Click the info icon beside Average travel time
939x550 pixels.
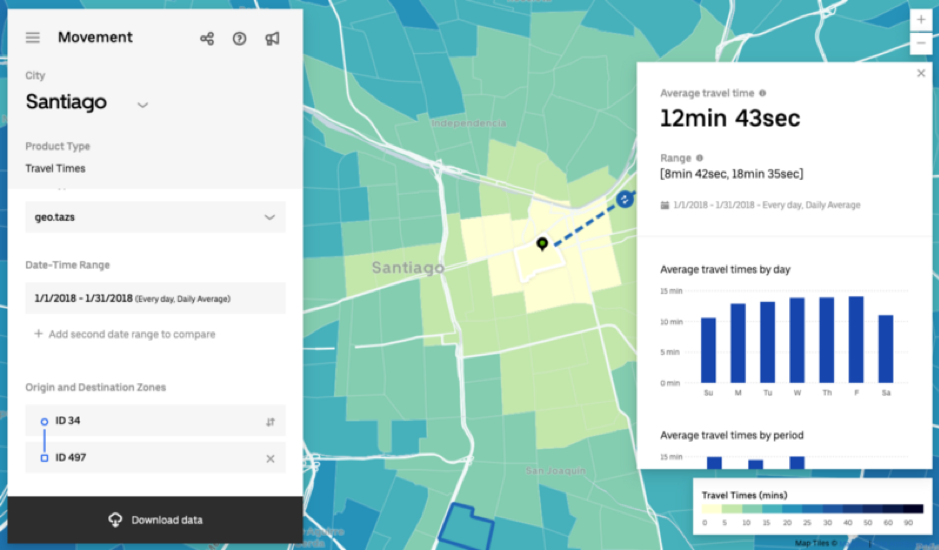pos(762,93)
